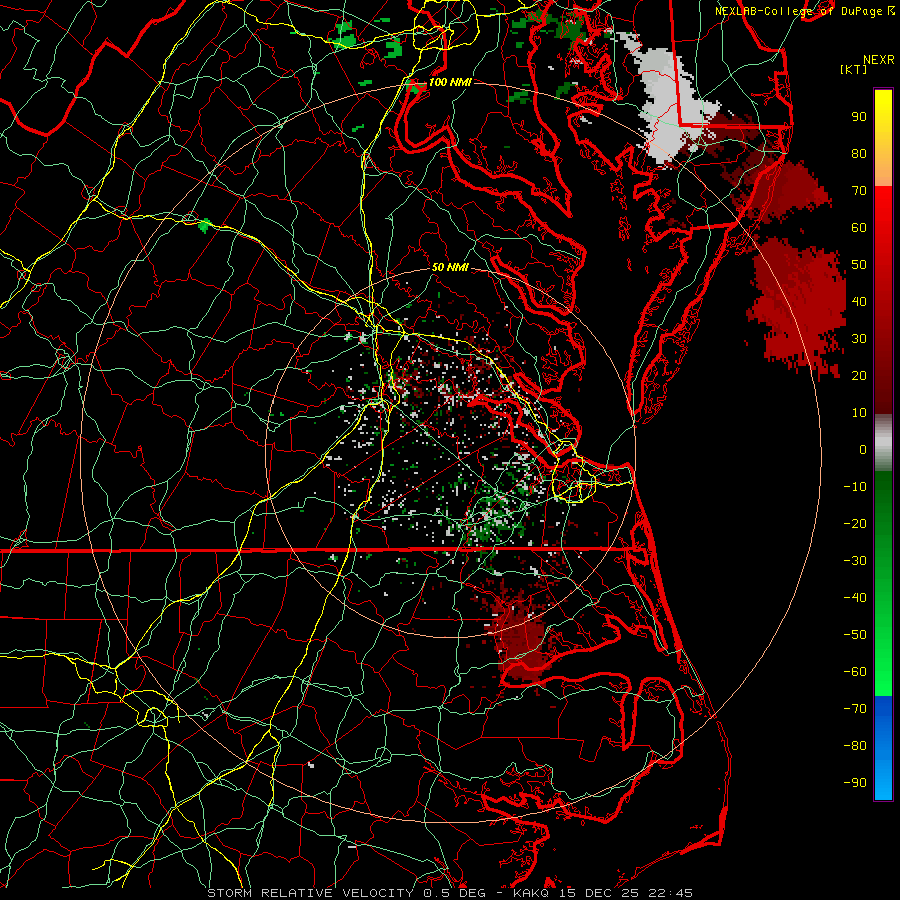
Task: Click the [KT] units label
Action: [x=854, y=69]
